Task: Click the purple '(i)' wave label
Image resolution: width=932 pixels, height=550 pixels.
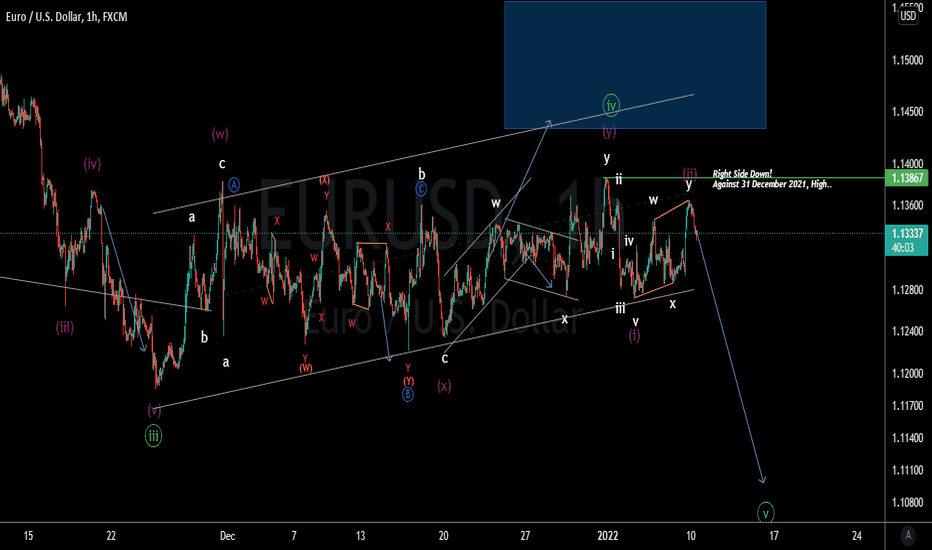Action: click(x=635, y=335)
